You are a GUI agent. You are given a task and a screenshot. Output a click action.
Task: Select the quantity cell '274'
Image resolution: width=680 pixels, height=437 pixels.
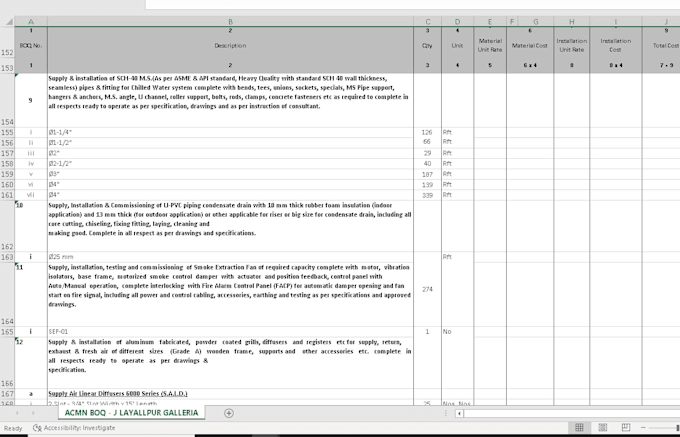click(x=428, y=290)
